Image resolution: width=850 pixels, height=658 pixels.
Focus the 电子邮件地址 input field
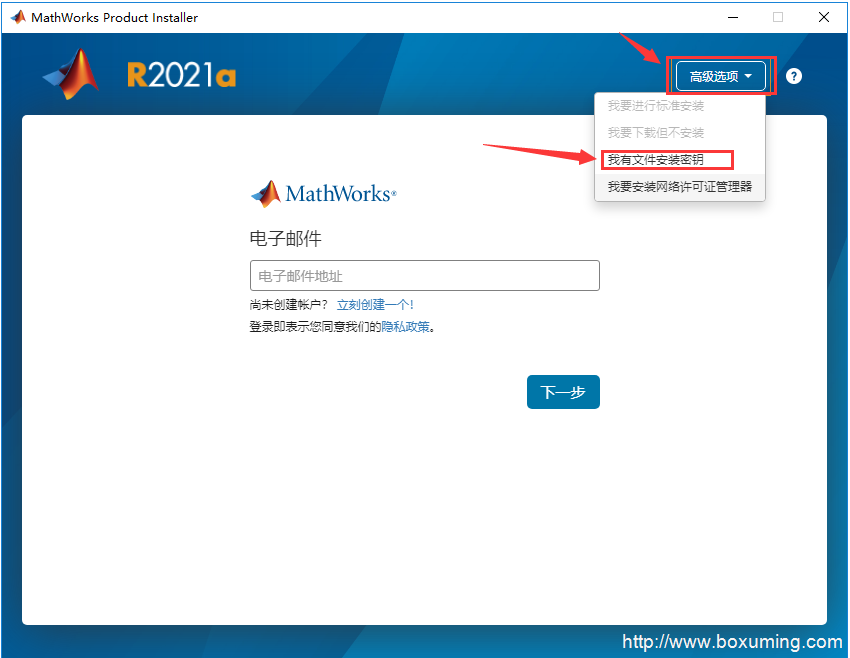[424, 276]
